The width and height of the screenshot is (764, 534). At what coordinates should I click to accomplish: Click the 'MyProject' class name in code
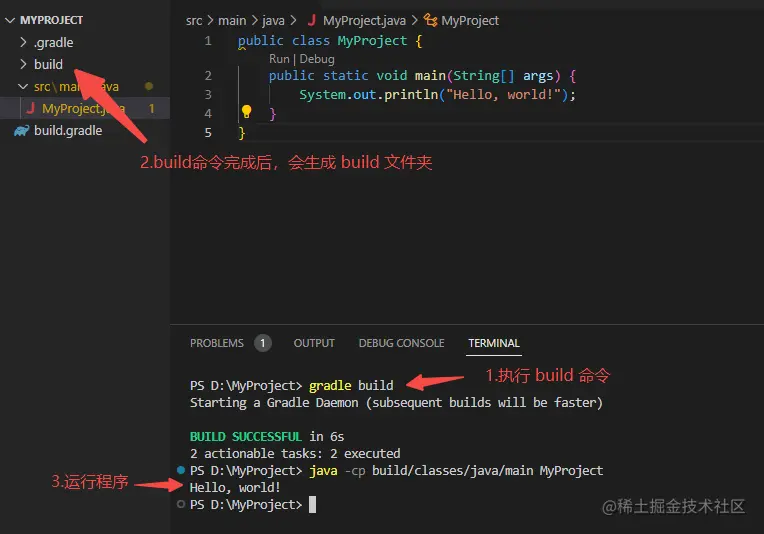pos(372,40)
